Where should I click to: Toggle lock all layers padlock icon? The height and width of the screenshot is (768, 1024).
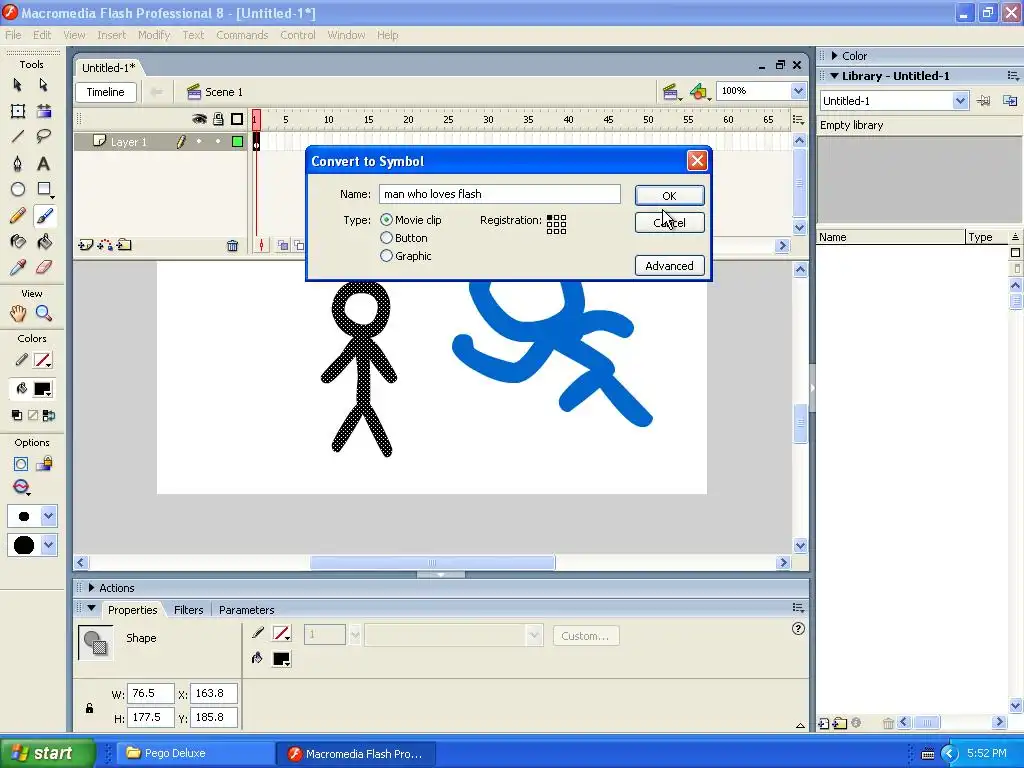pyautogui.click(x=218, y=119)
